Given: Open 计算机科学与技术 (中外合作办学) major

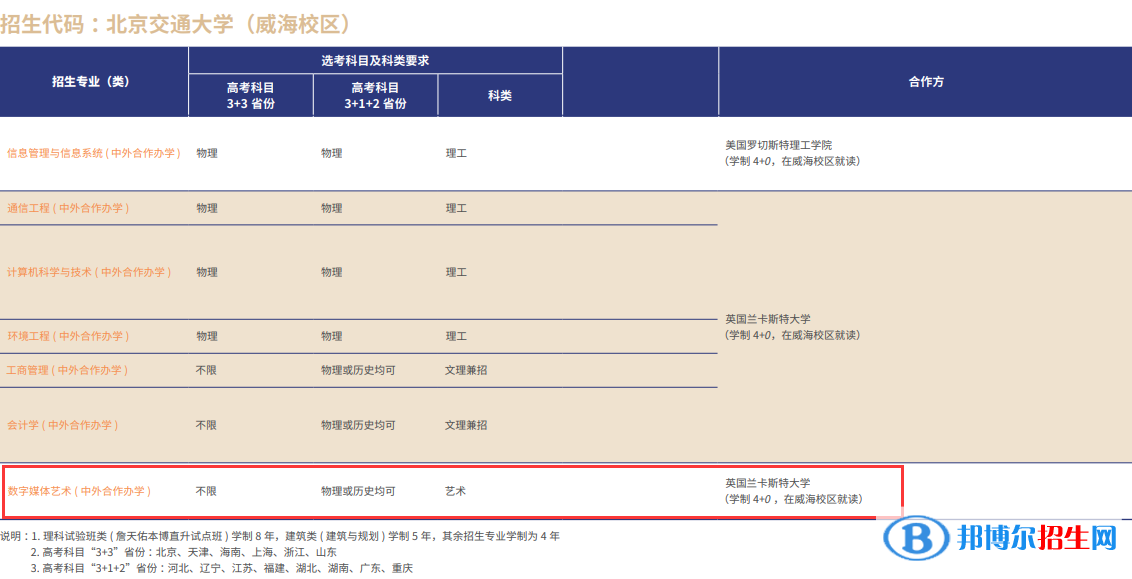Looking at the screenshot, I should (x=89, y=272).
